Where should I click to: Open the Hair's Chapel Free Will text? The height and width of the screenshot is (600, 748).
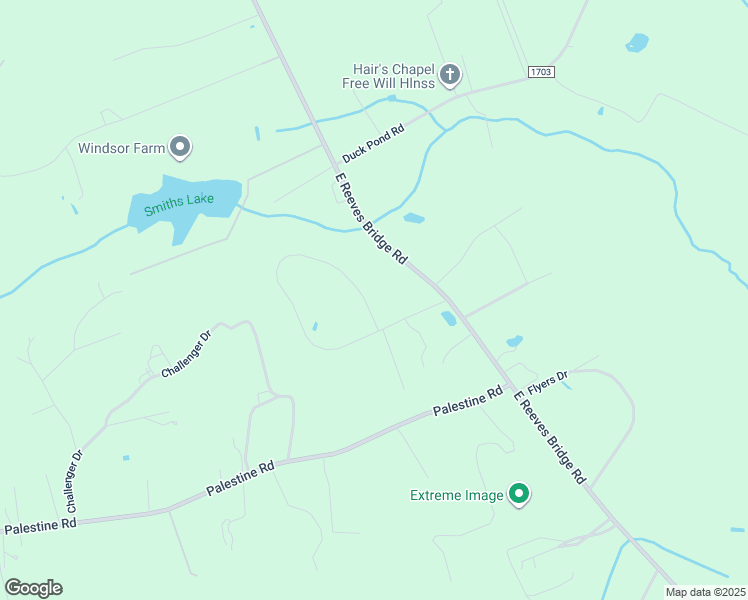[388, 76]
